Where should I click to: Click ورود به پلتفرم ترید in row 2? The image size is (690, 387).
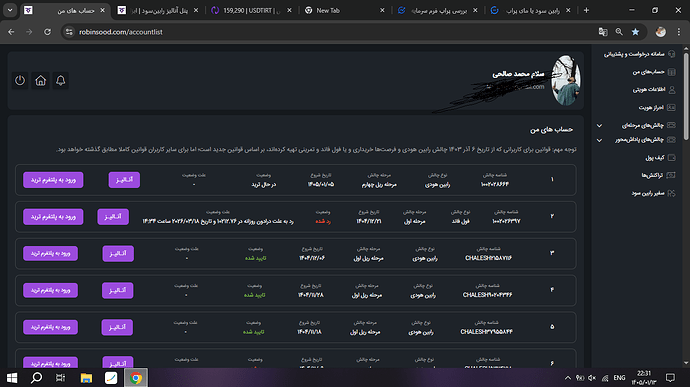pos(53,217)
